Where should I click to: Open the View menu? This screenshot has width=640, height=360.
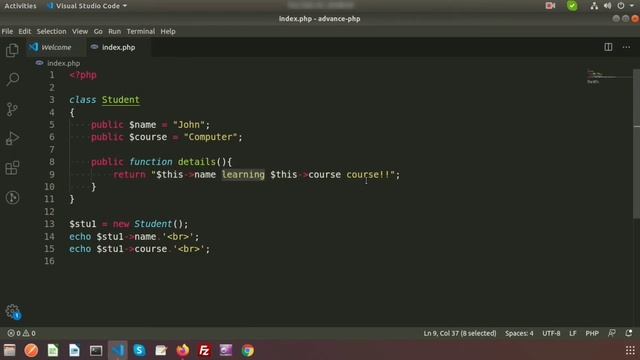click(x=80, y=31)
